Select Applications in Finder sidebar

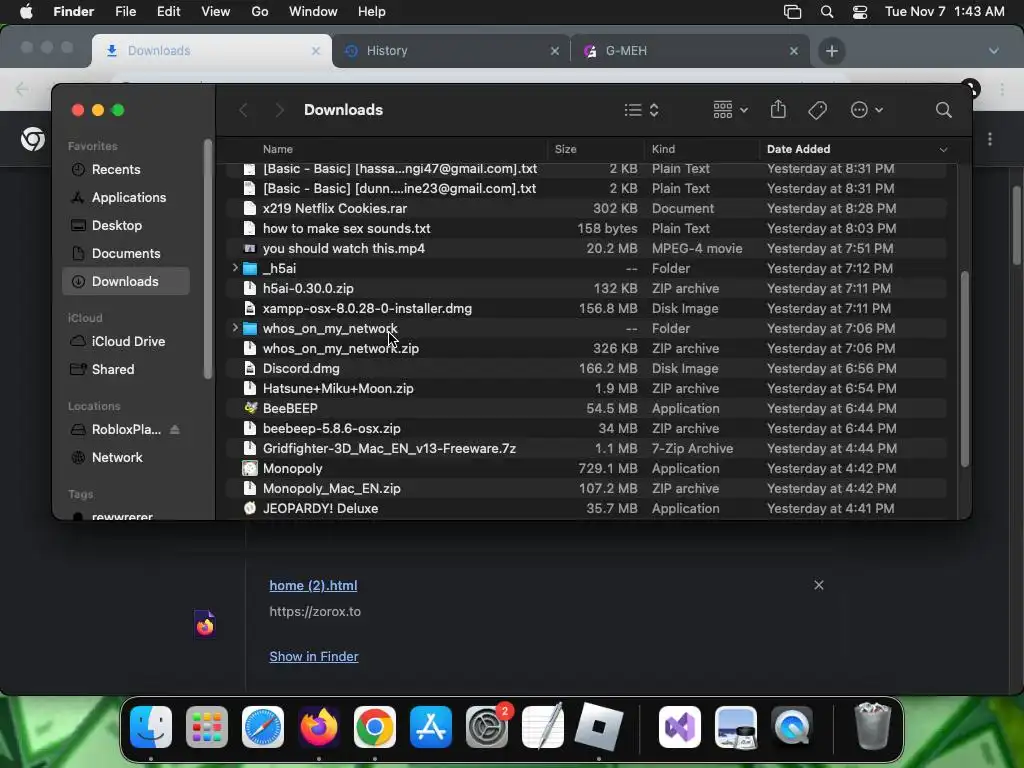[x=127, y=197]
